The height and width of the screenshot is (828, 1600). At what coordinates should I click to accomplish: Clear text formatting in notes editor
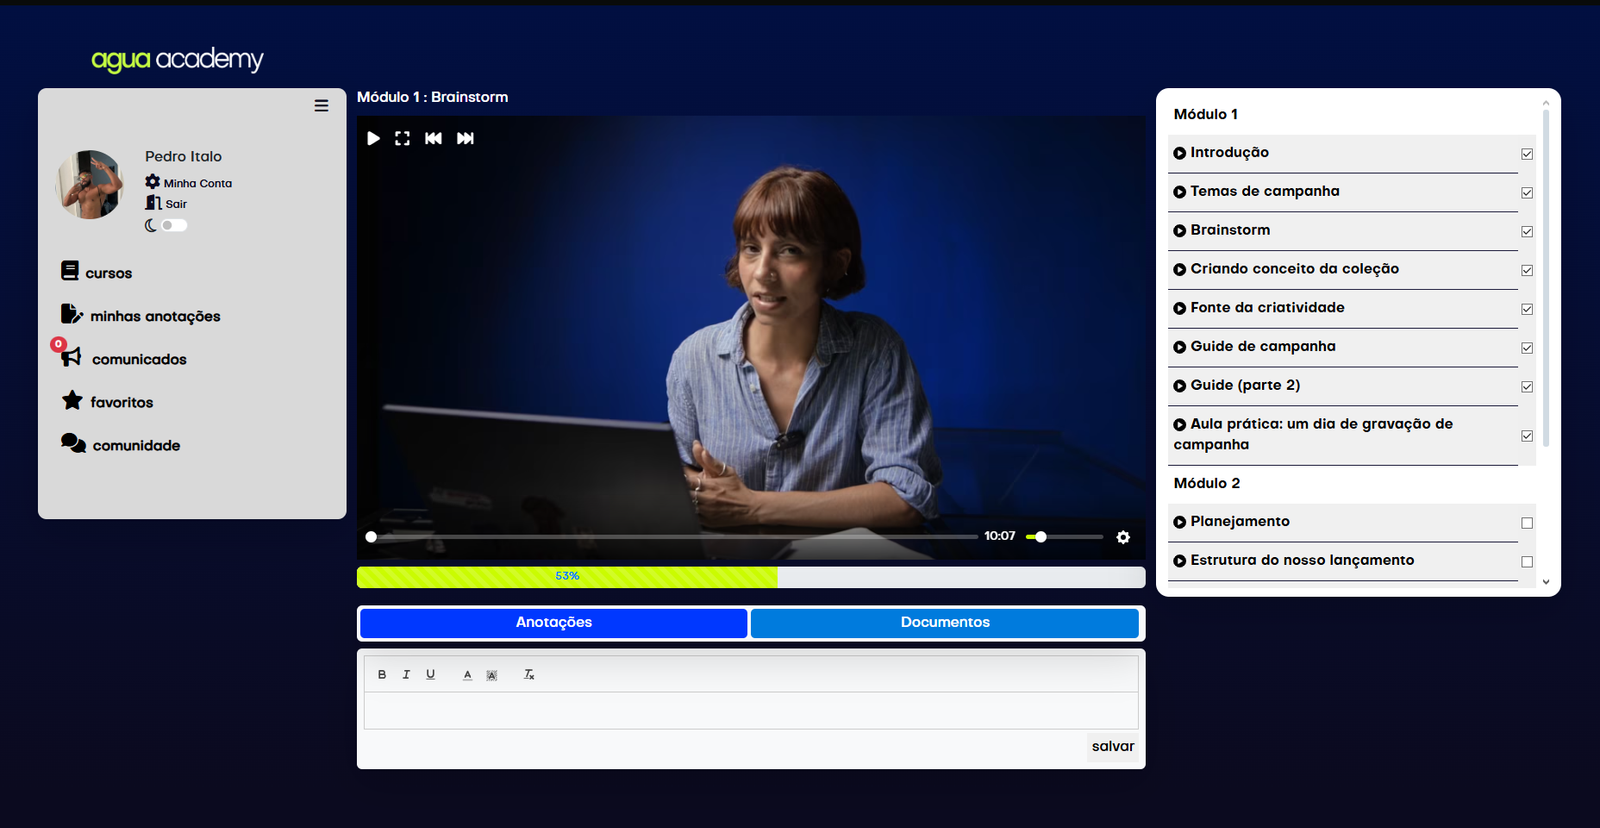529,675
